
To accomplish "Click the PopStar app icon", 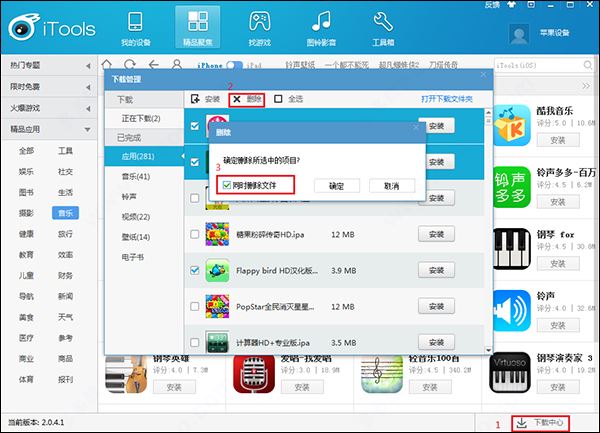I will 217,306.
